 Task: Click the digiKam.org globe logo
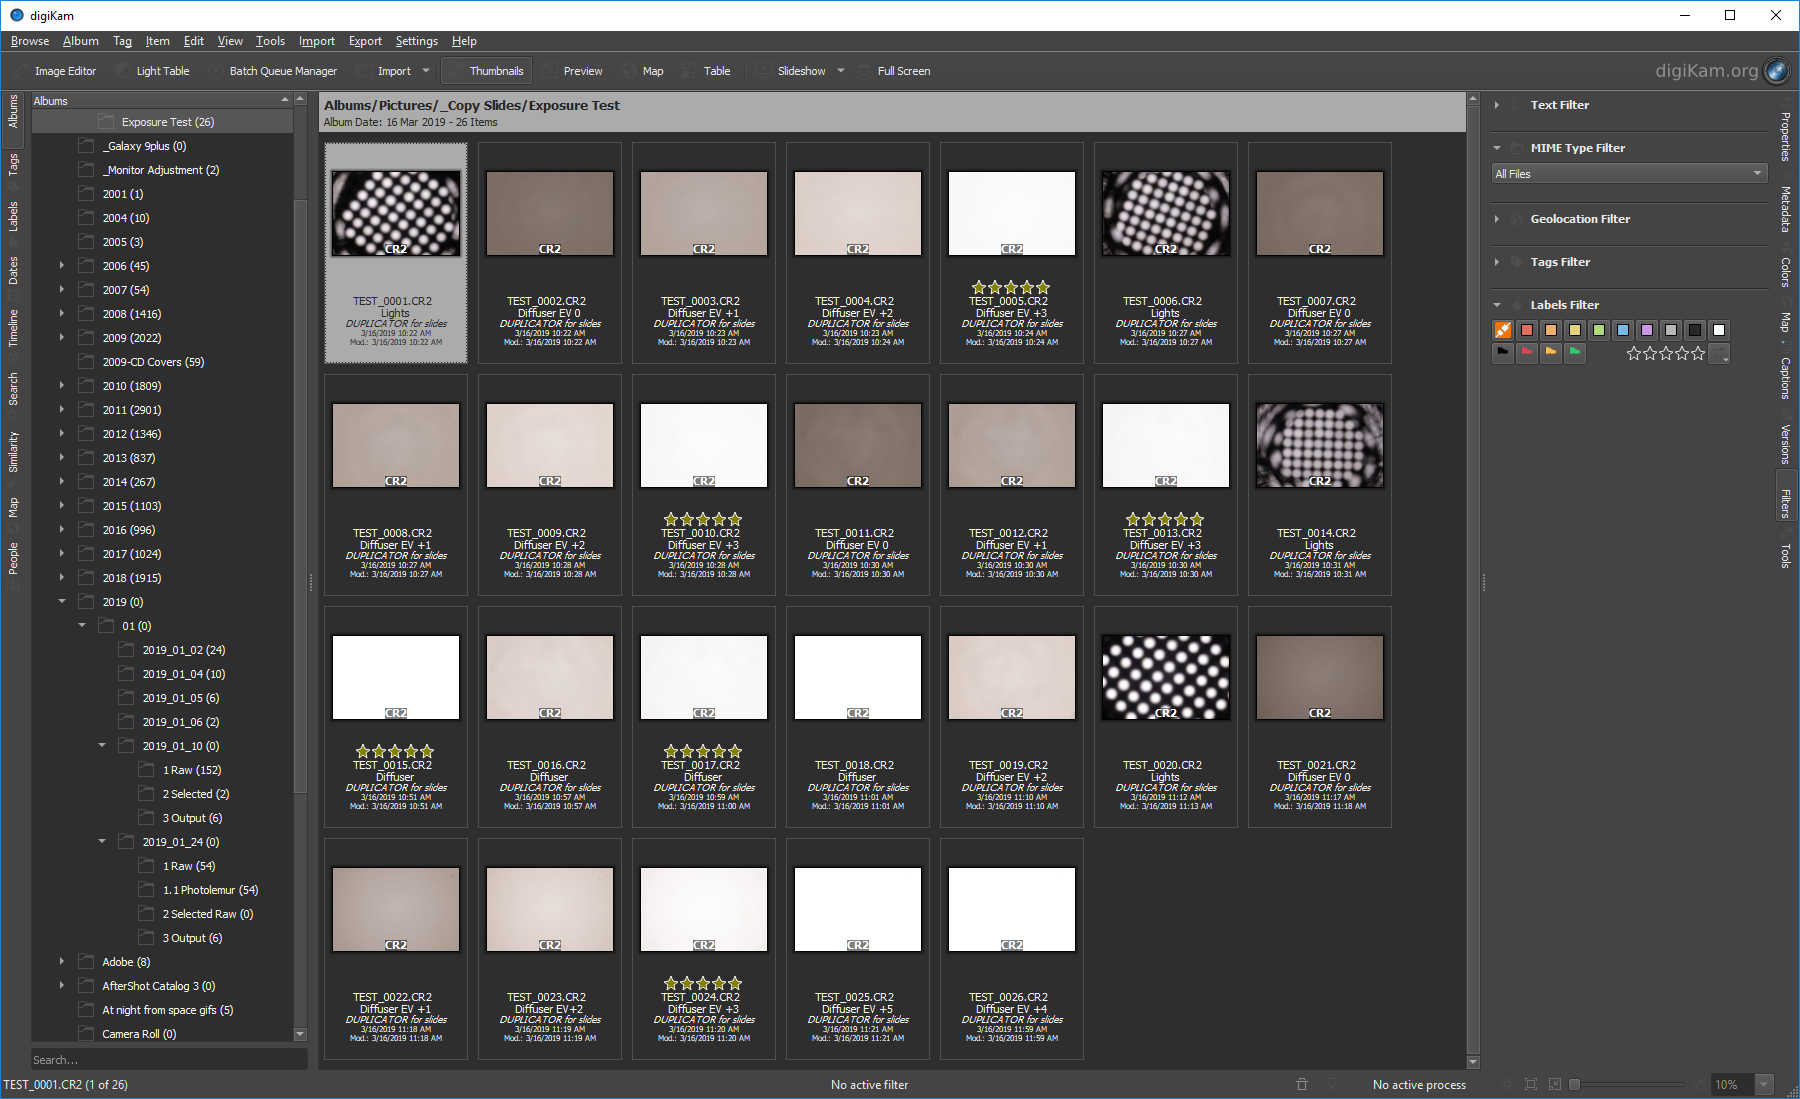coord(1777,71)
